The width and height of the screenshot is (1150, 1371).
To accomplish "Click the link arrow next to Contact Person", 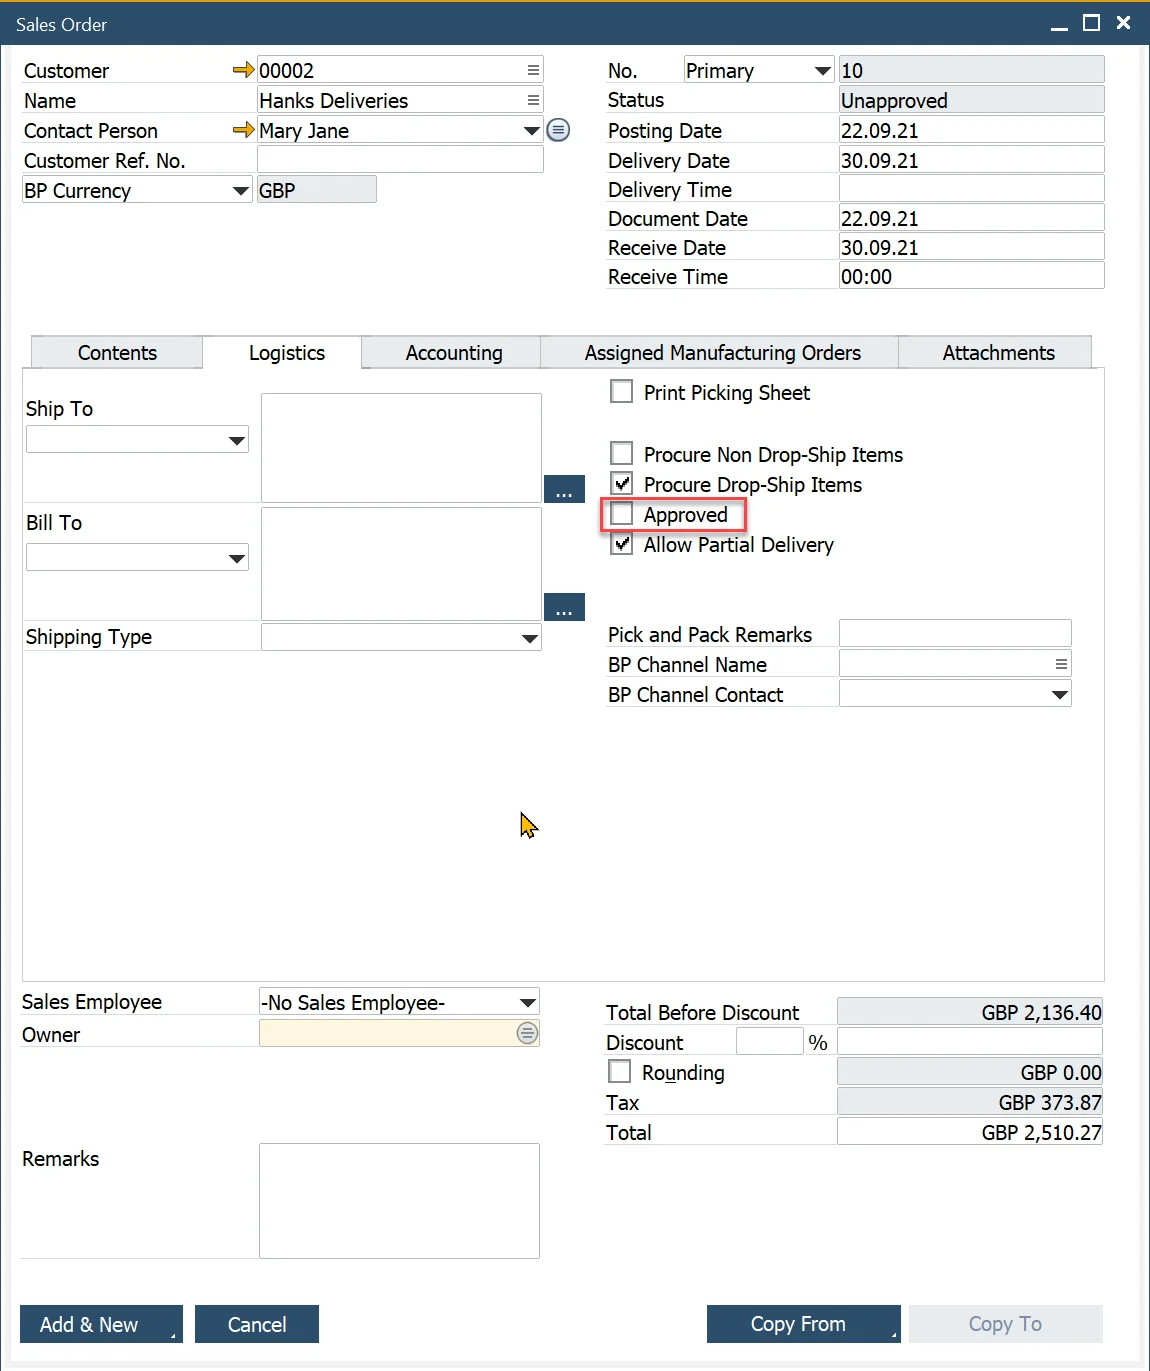I will 242,130.
